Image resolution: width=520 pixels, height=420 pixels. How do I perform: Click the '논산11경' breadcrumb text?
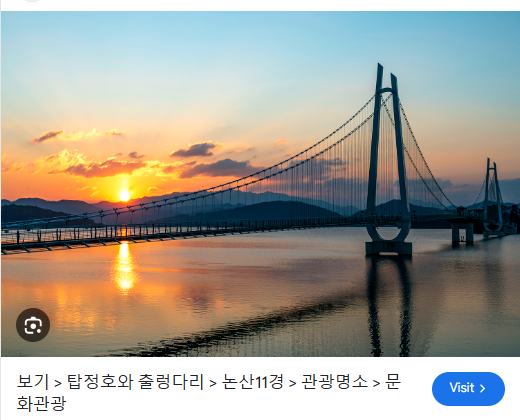click(253, 382)
